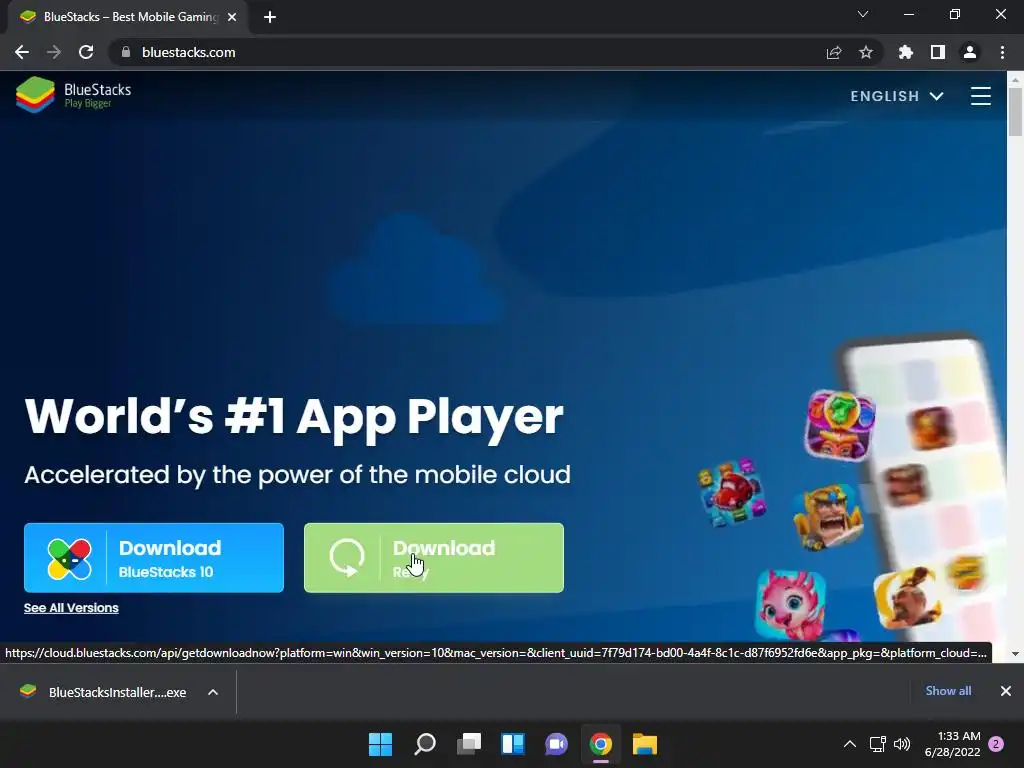Image resolution: width=1024 pixels, height=768 pixels.
Task: Click the shouting king game icon
Action: (827, 517)
